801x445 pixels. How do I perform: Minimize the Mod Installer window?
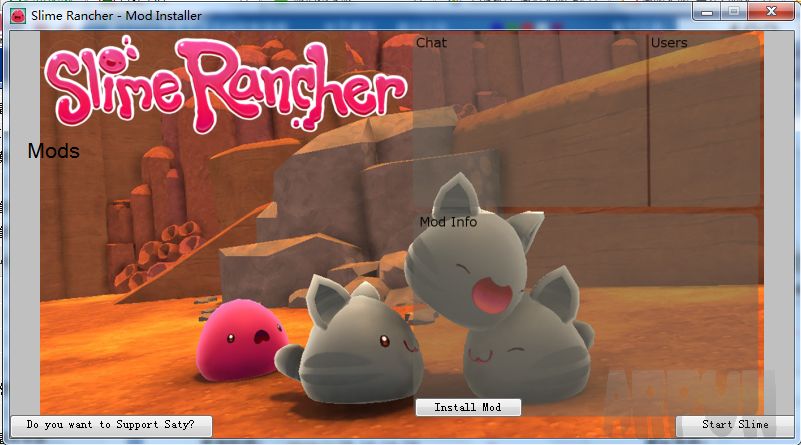[706, 12]
